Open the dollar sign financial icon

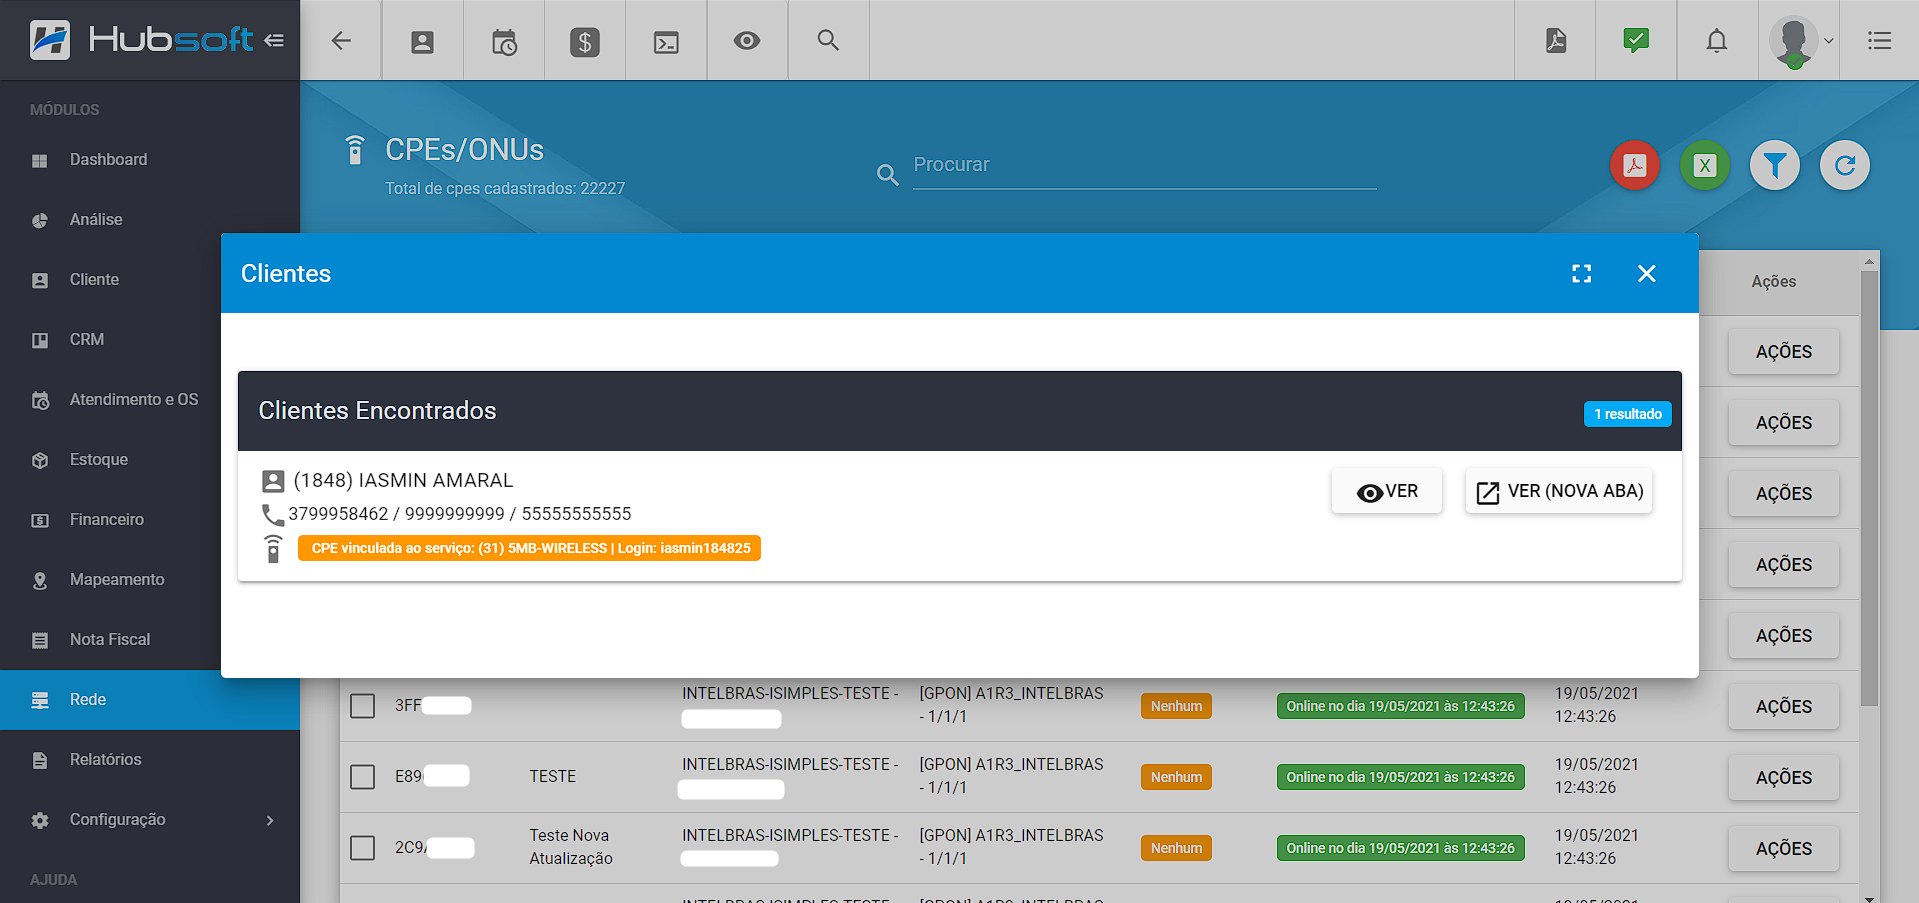pyautogui.click(x=585, y=40)
